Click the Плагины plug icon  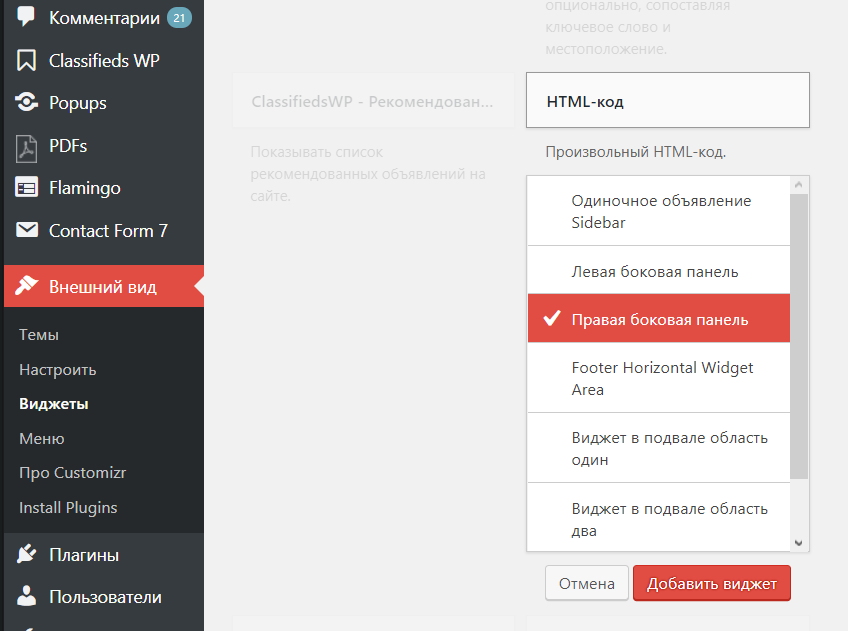pos(26,554)
